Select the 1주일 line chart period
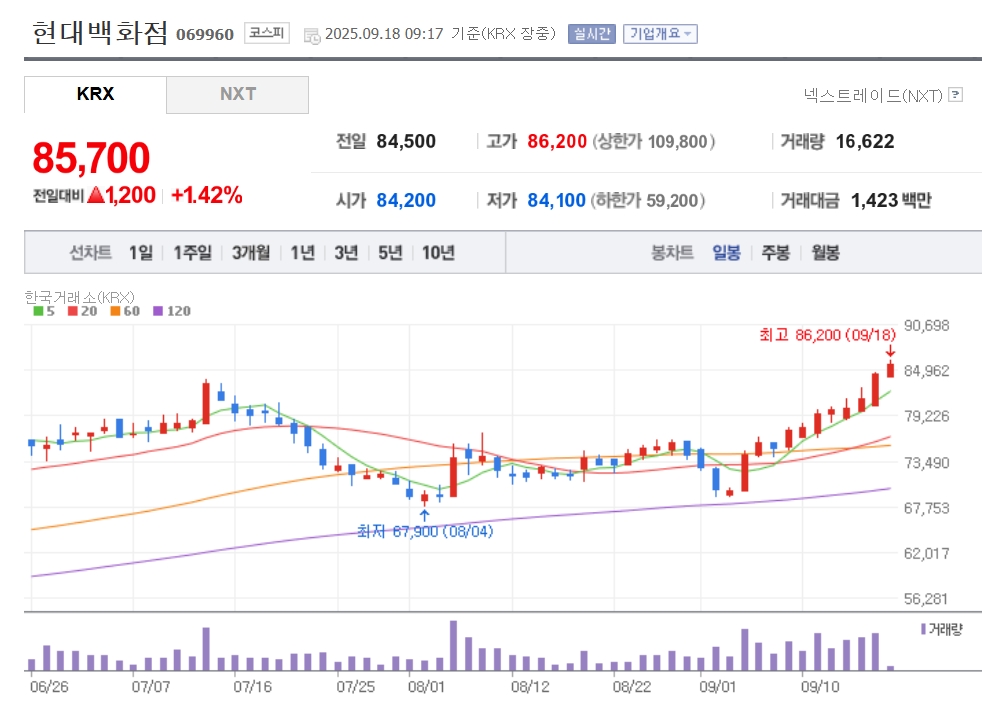Screen dimensions: 982x717 (x=192, y=252)
